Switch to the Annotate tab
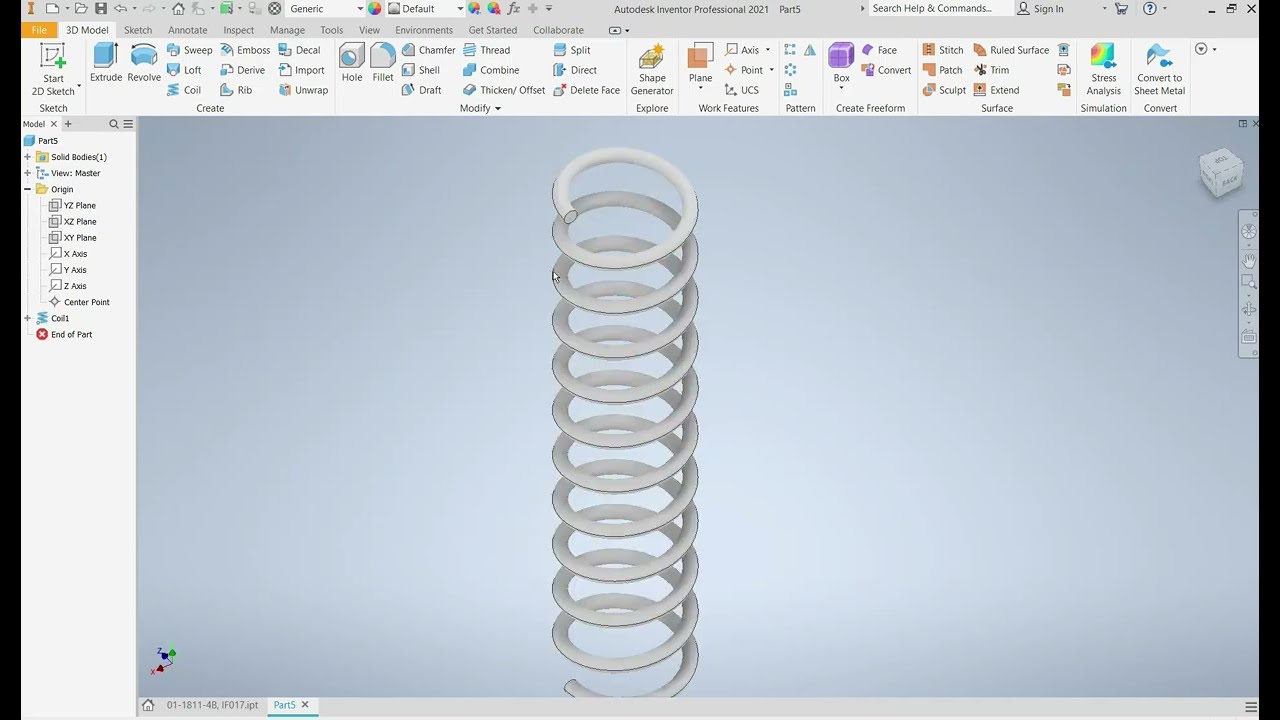The height and width of the screenshot is (720, 1280). pyautogui.click(x=188, y=30)
